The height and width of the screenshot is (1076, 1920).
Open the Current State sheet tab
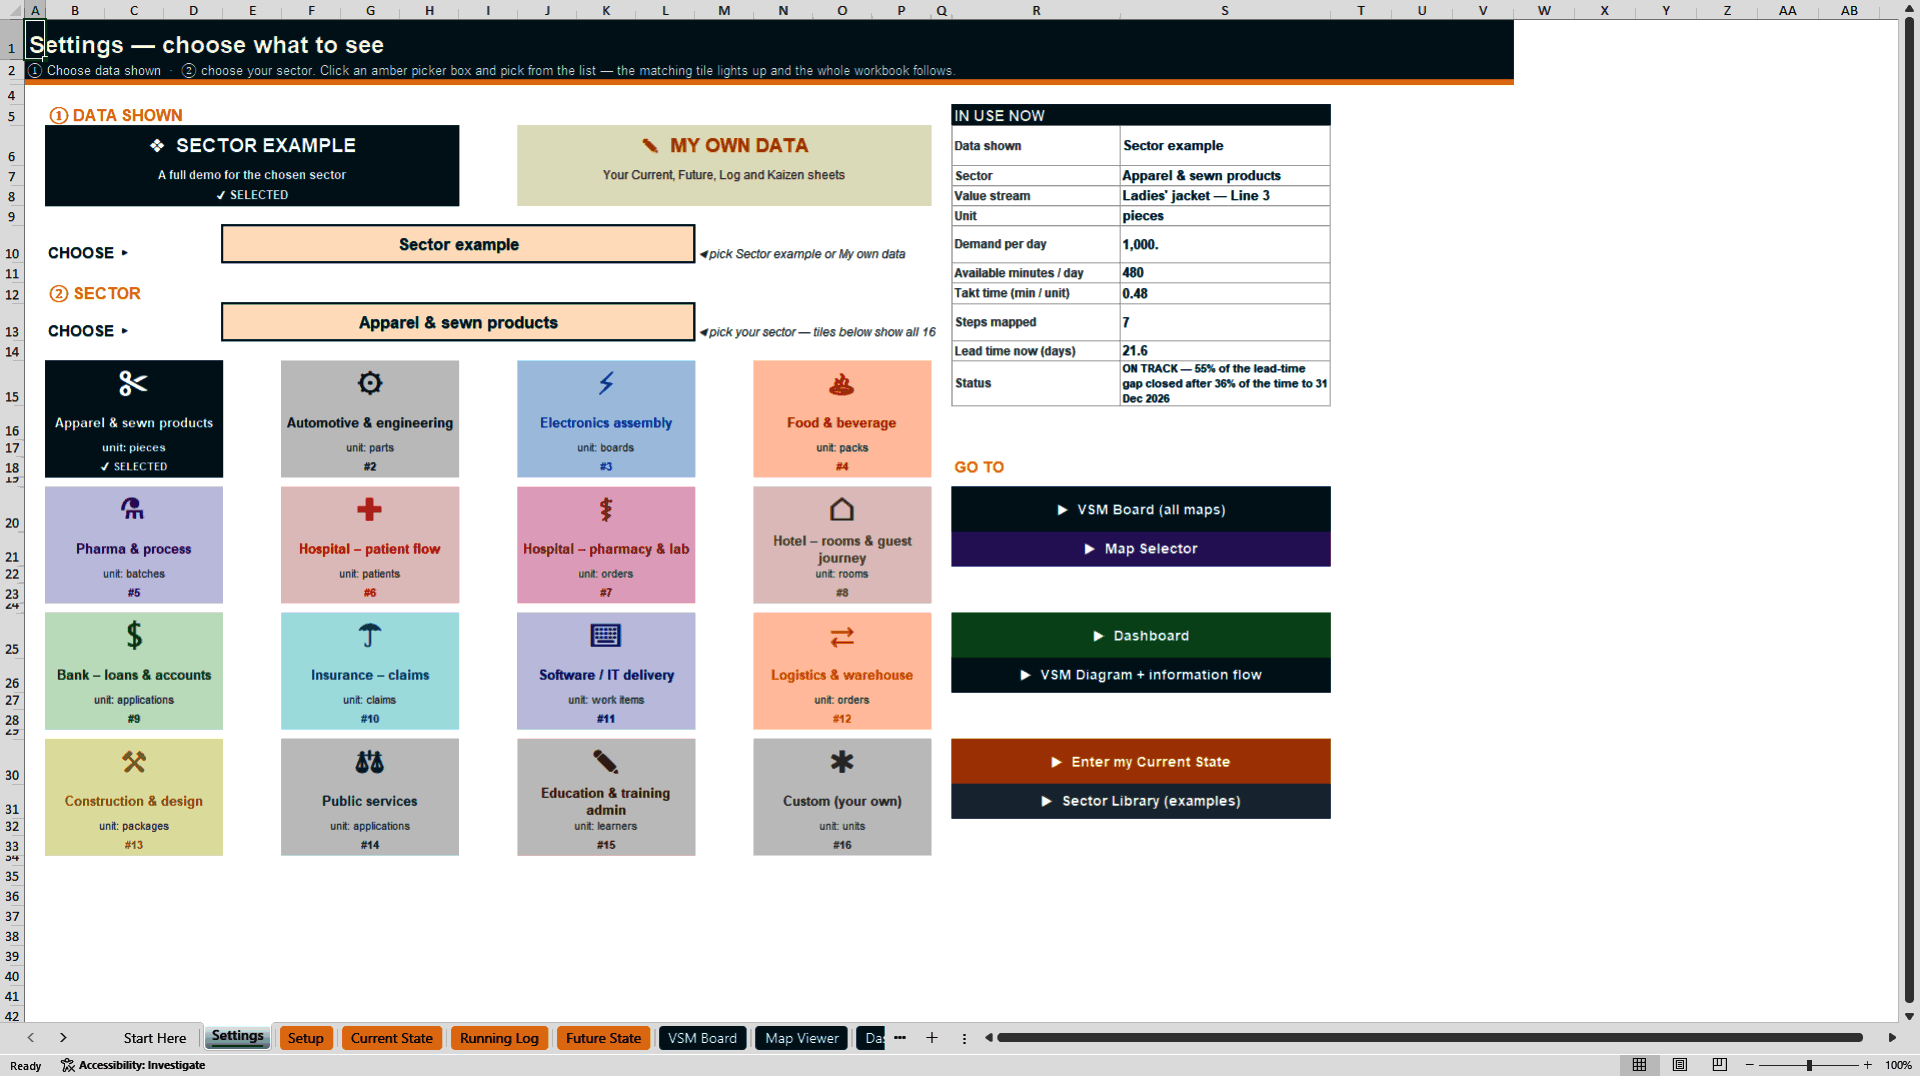click(x=392, y=1038)
